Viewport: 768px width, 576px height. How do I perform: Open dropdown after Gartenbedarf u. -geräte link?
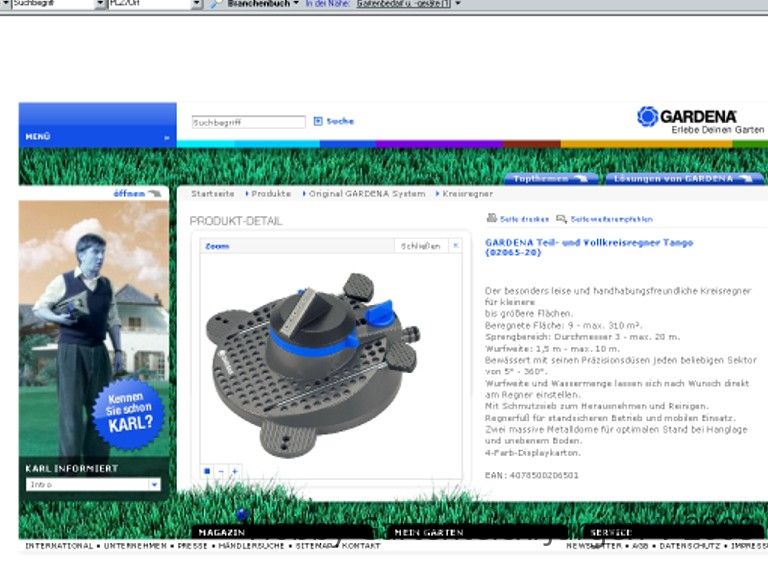click(458, 3)
